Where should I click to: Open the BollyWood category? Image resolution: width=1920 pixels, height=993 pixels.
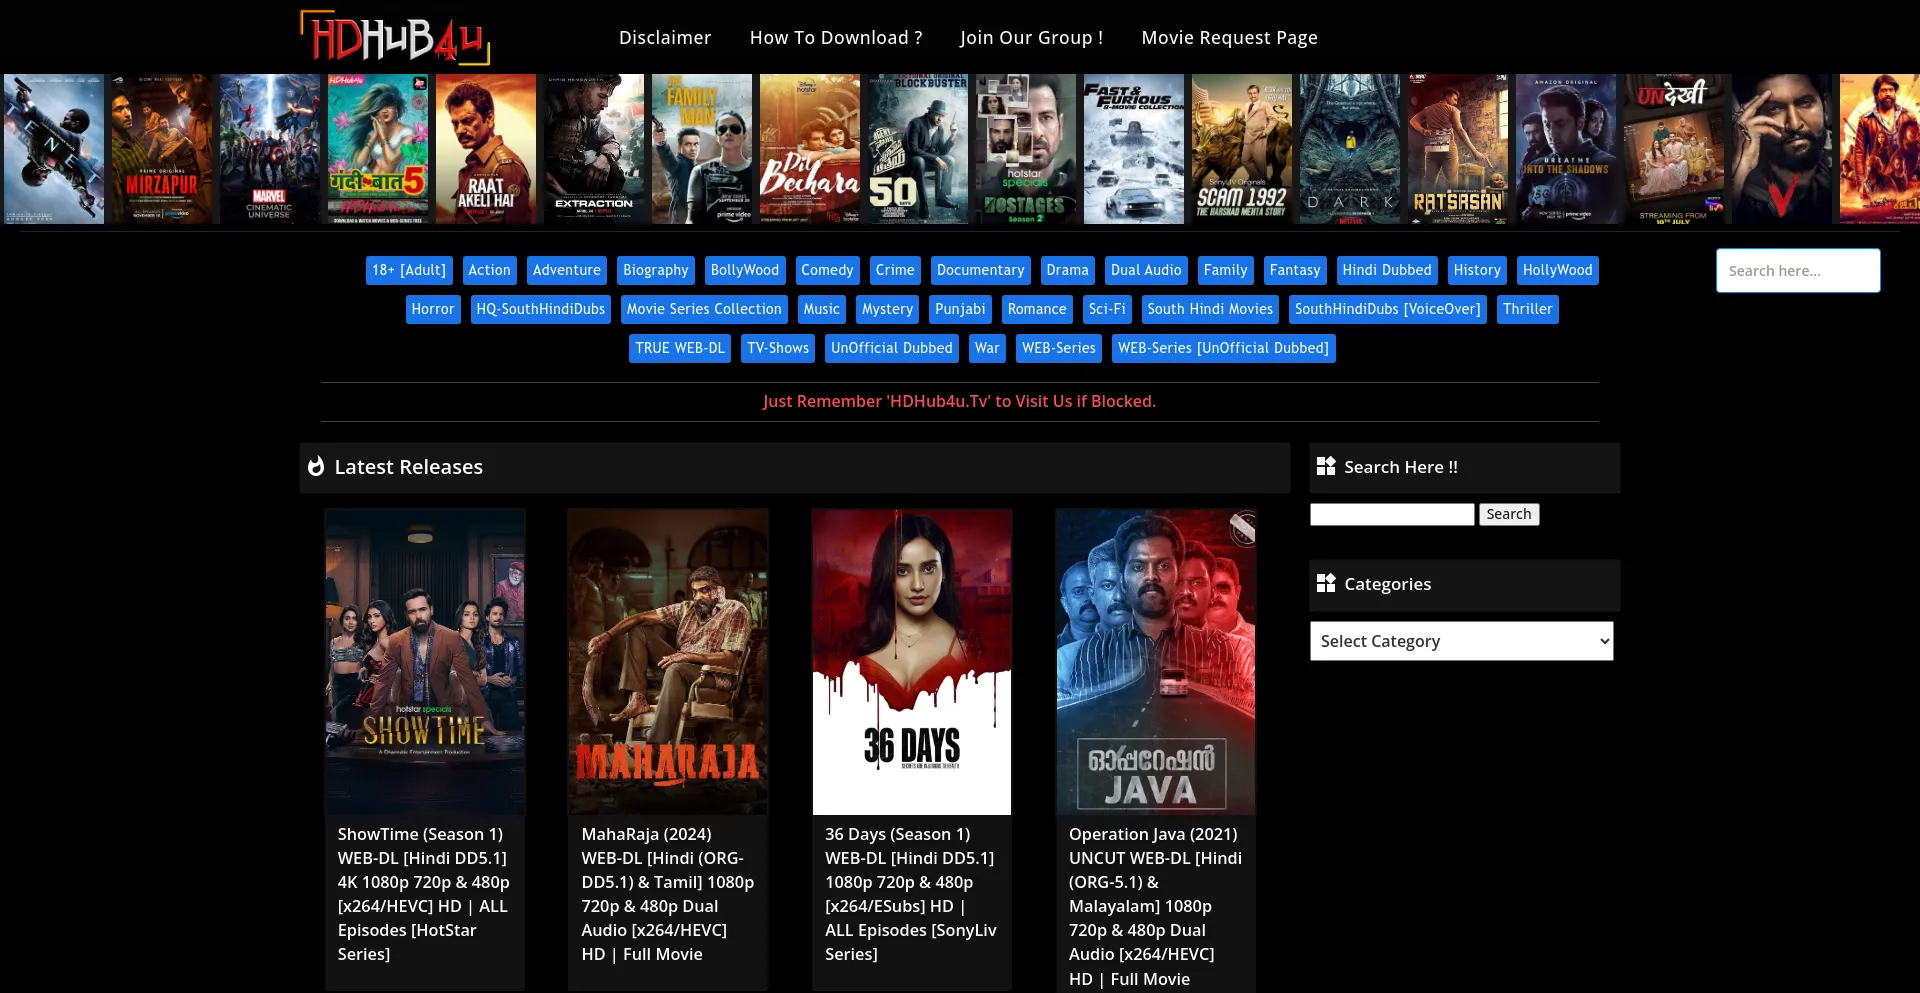745,270
